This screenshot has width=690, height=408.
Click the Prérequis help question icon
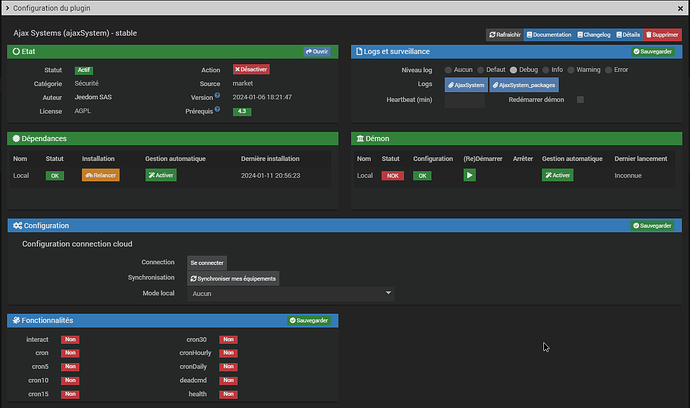(217, 109)
